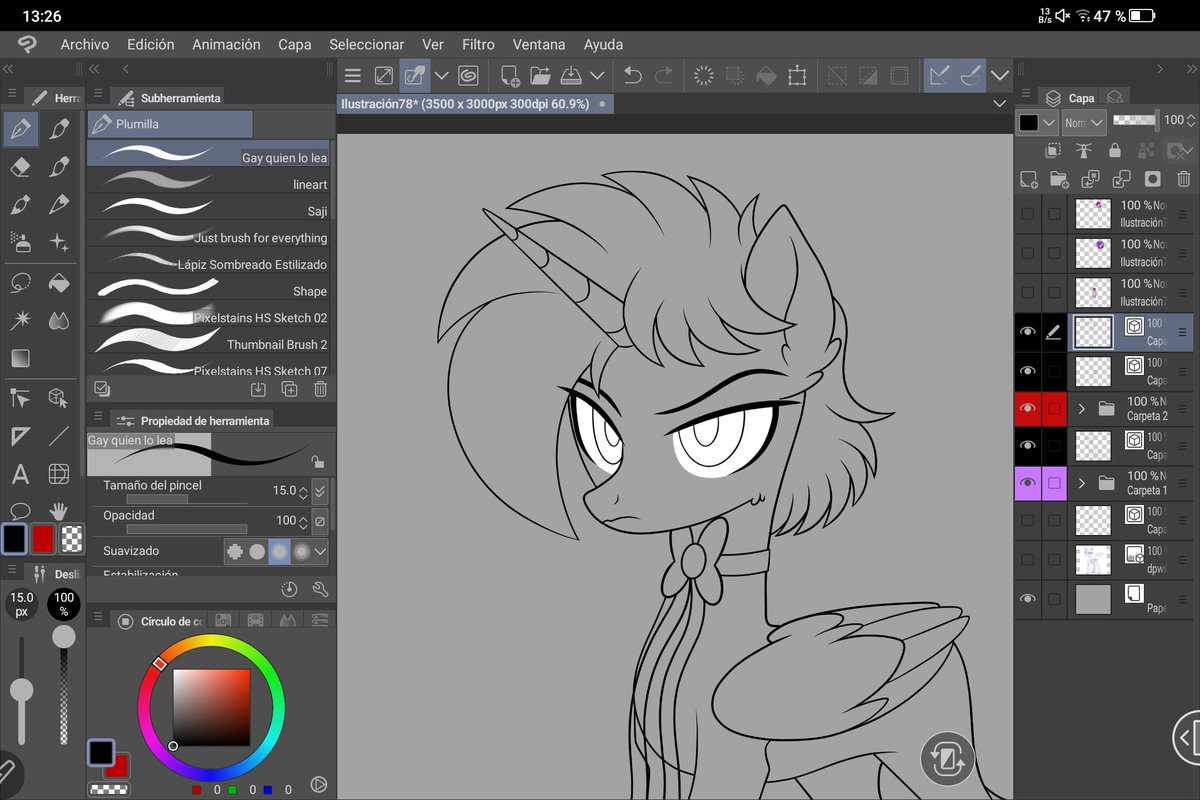Toggle brush size pressure lock checkbox
This screenshot has height=800, width=1200.
click(319, 491)
